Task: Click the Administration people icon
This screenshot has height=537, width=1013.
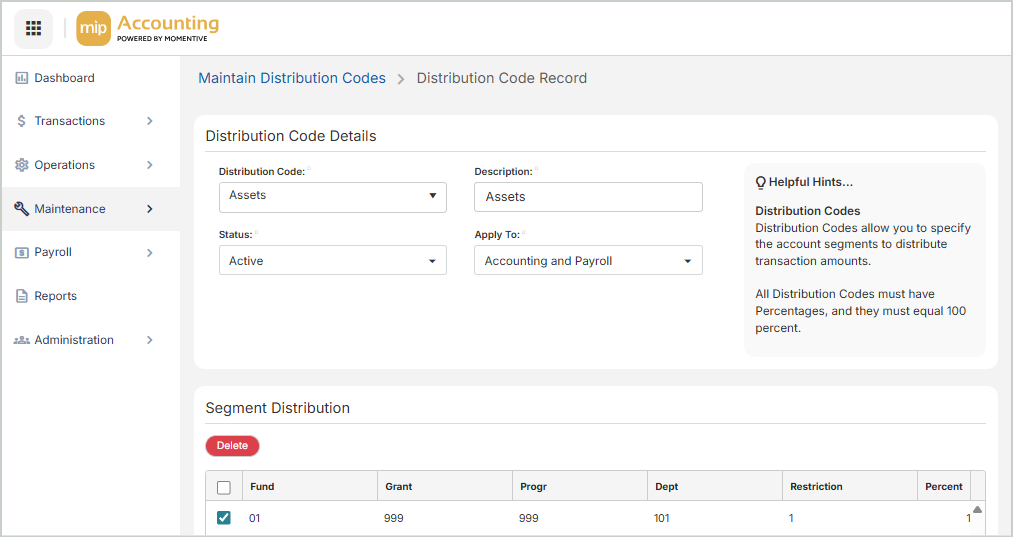Action: pos(21,340)
